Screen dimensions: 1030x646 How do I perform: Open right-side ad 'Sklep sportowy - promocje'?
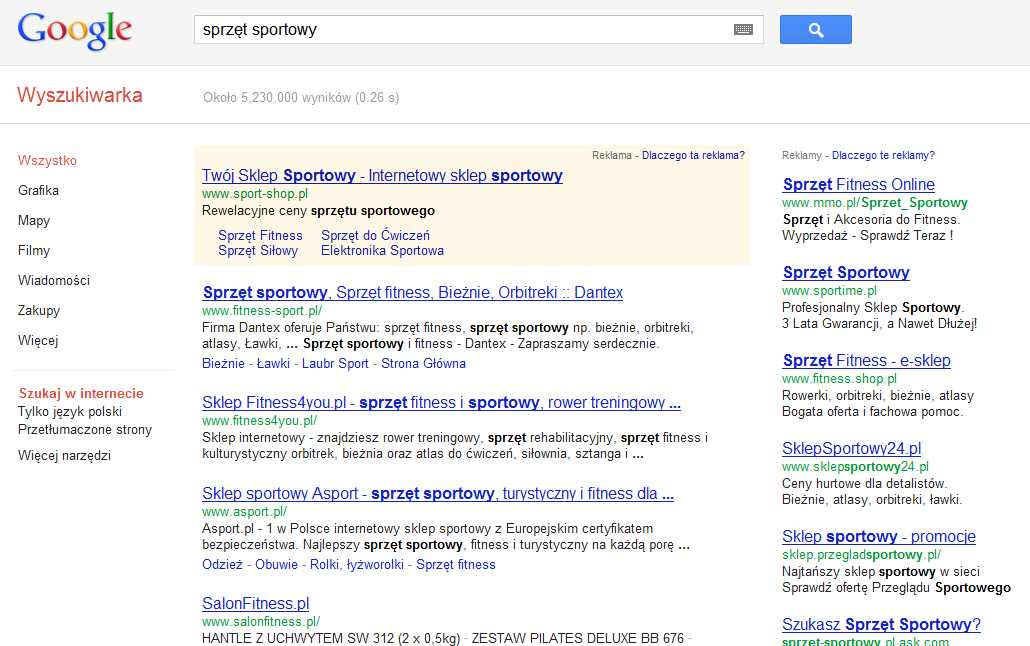point(879,536)
